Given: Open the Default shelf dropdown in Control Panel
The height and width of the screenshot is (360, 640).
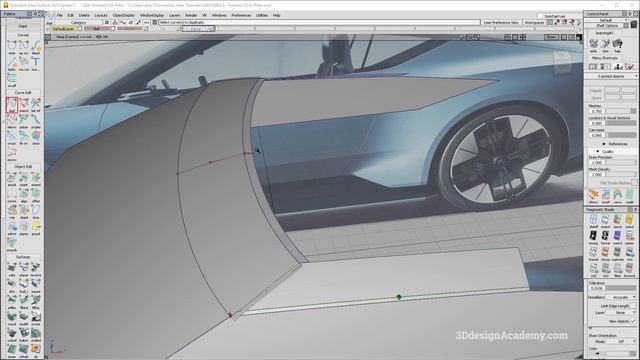Looking at the screenshot, I should coord(607,20).
